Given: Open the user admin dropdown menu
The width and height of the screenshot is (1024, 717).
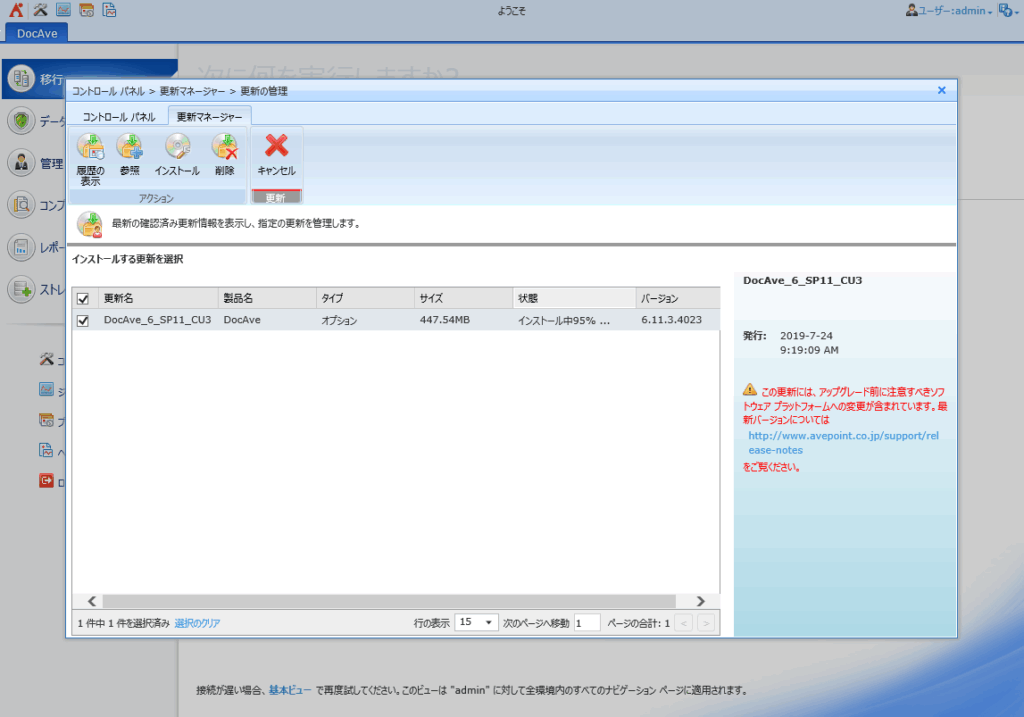Looking at the screenshot, I should coord(955,10).
